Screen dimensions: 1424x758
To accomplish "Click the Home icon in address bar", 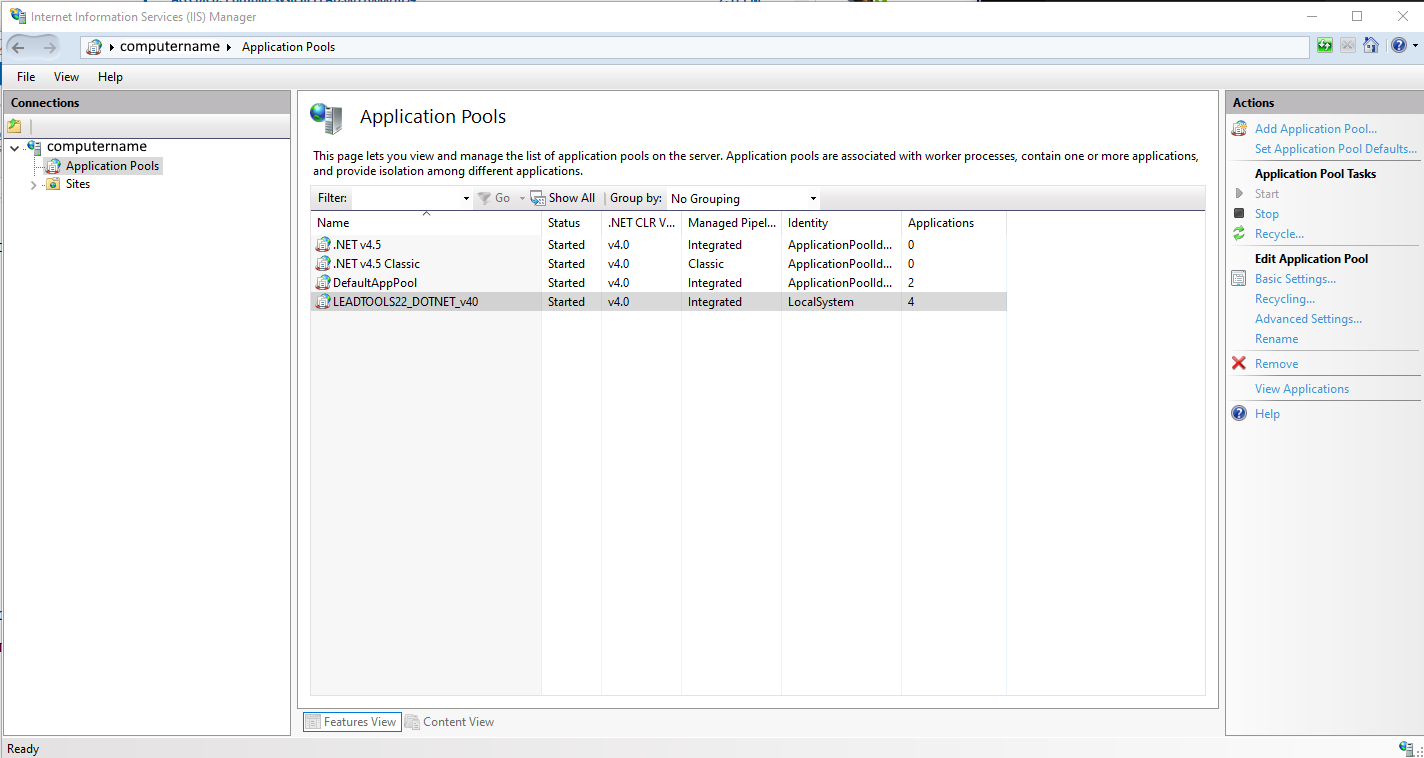I will click(1371, 46).
